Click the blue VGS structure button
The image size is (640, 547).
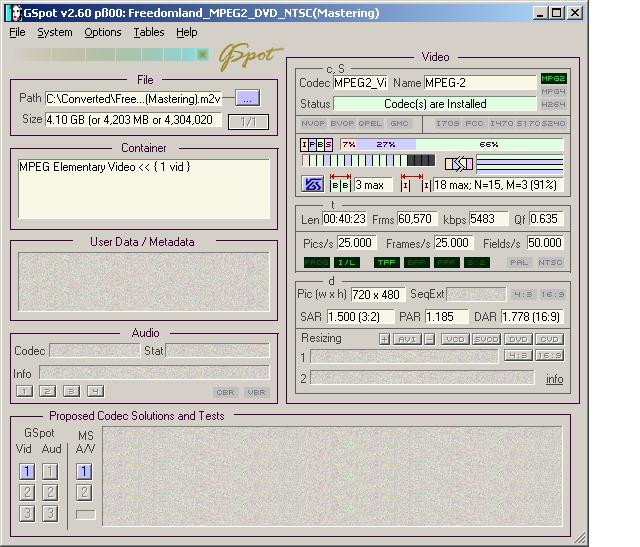313,184
